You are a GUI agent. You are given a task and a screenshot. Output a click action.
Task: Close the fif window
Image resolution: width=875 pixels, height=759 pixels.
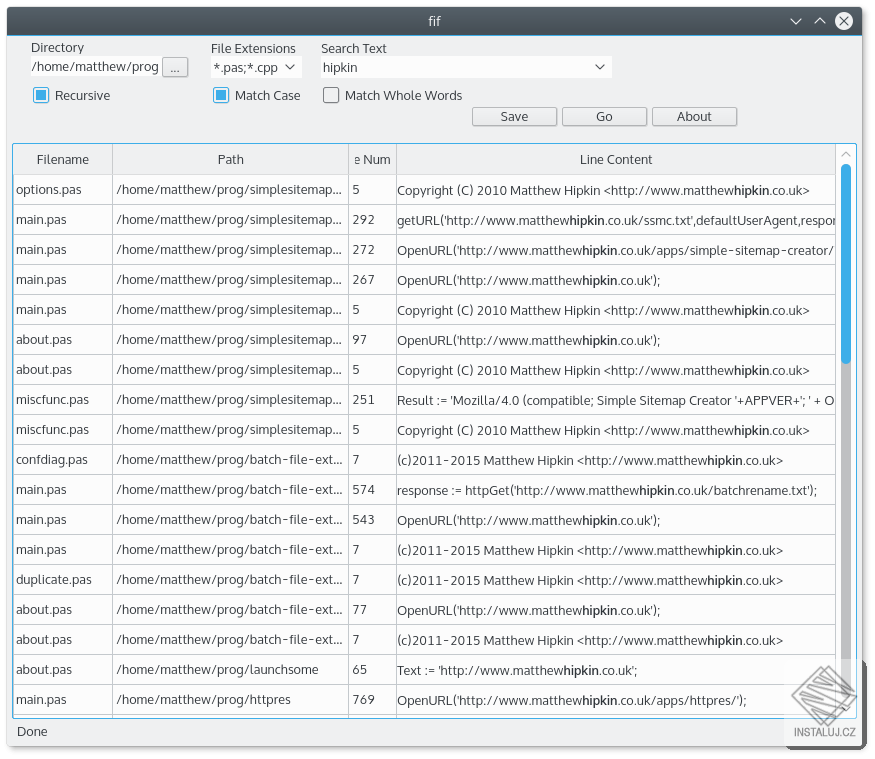[x=844, y=21]
